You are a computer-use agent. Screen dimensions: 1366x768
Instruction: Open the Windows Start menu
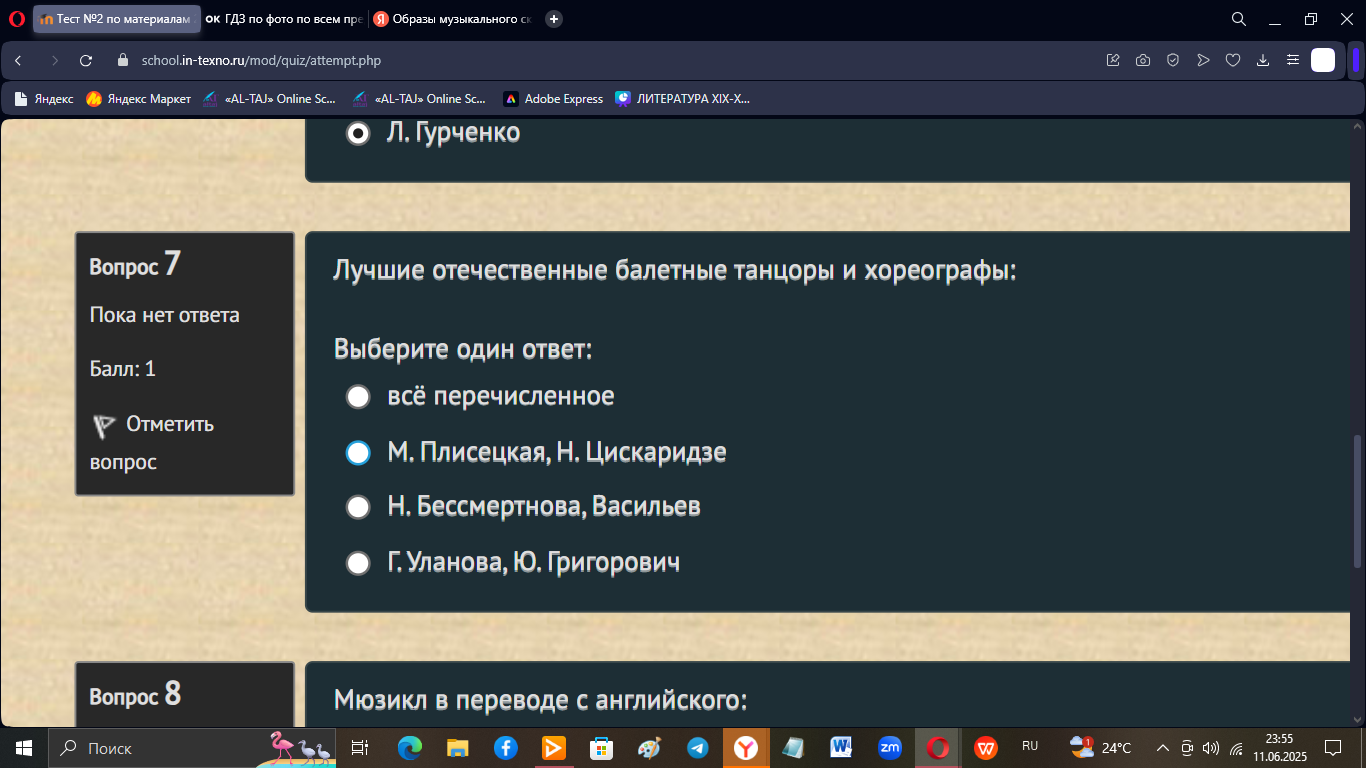click(24, 748)
